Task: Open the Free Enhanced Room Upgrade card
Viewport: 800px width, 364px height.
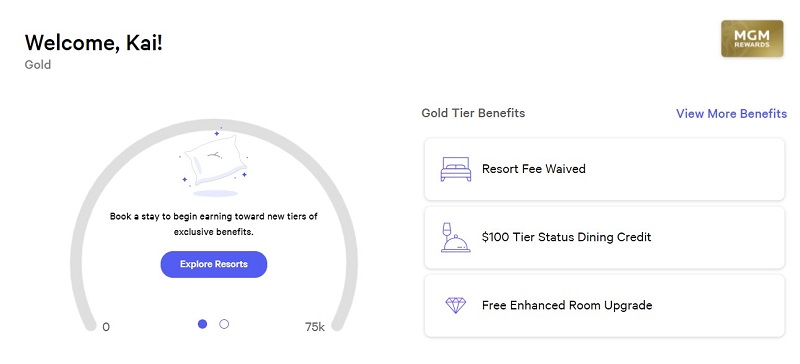Action: (604, 305)
